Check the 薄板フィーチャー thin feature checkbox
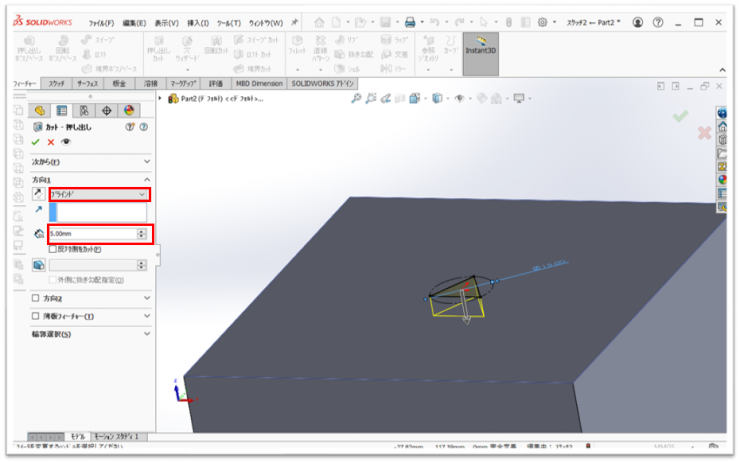The width and height of the screenshot is (740, 463). pos(37,316)
